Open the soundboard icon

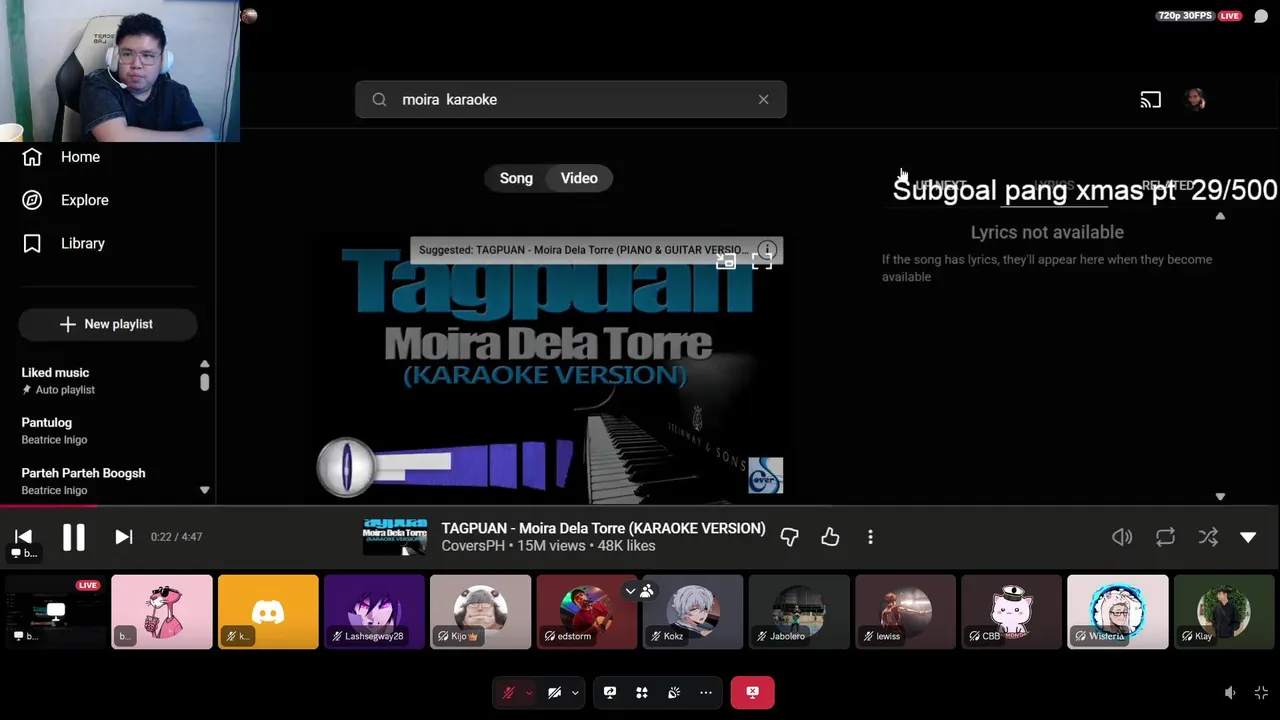tap(674, 692)
